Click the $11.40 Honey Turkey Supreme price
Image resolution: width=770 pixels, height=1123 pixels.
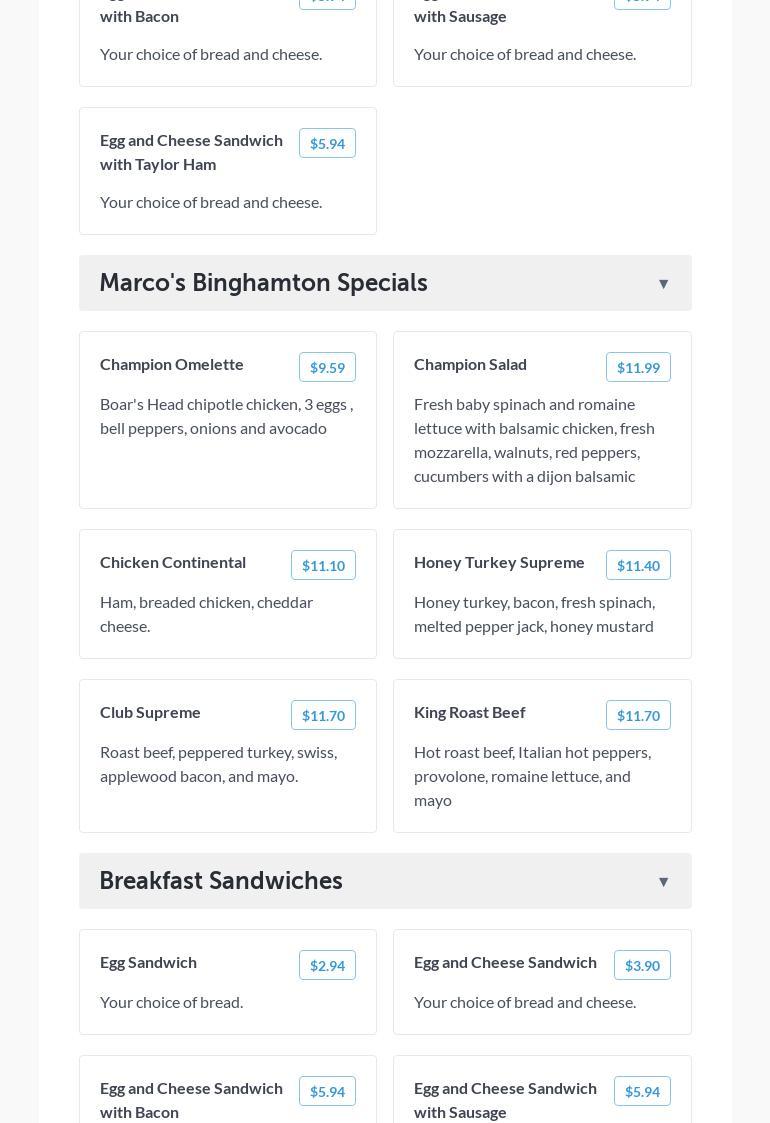638,565
